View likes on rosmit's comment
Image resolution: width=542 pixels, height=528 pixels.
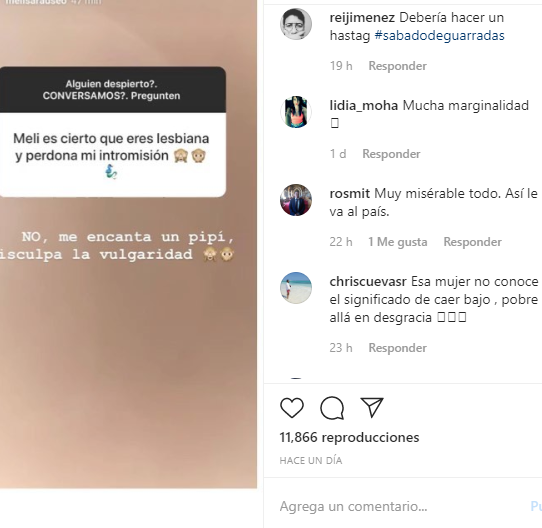[x=398, y=242]
